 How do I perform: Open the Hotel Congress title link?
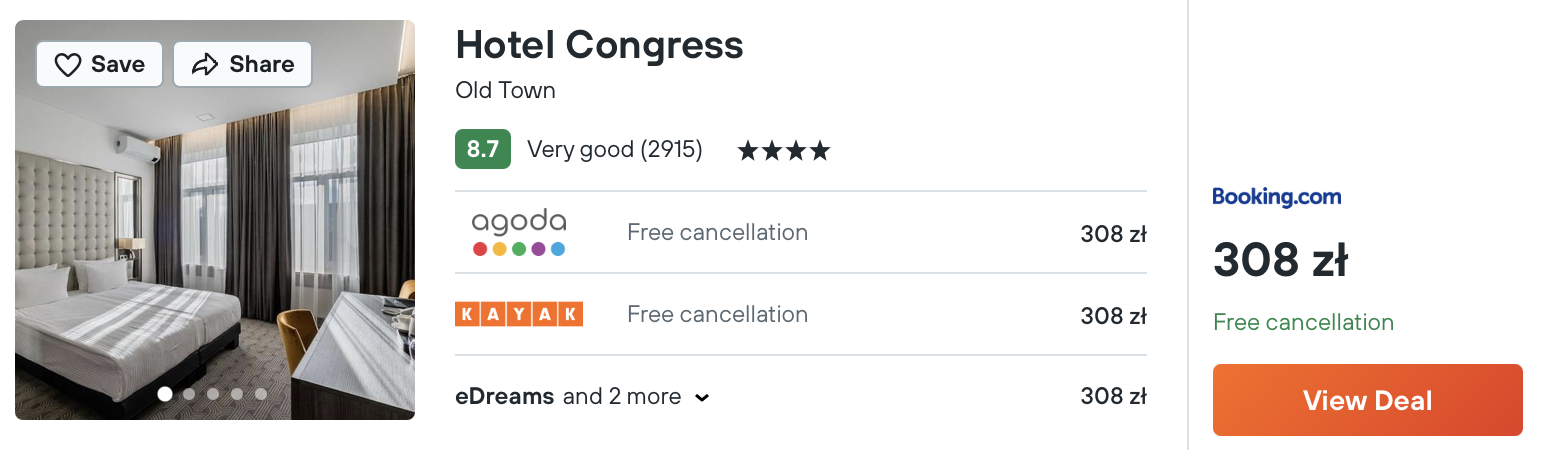[599, 45]
